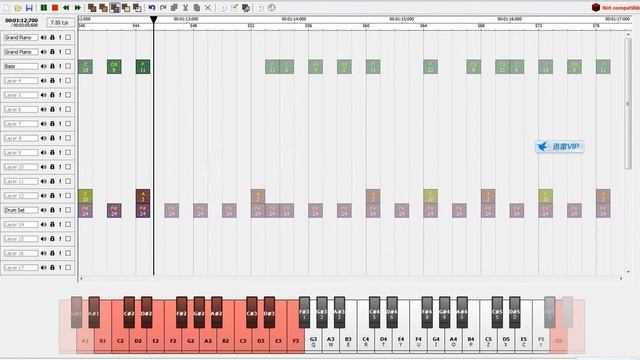This screenshot has height=360, width=640.
Task: Open a song file from toolbar
Action: click(x=18, y=8)
